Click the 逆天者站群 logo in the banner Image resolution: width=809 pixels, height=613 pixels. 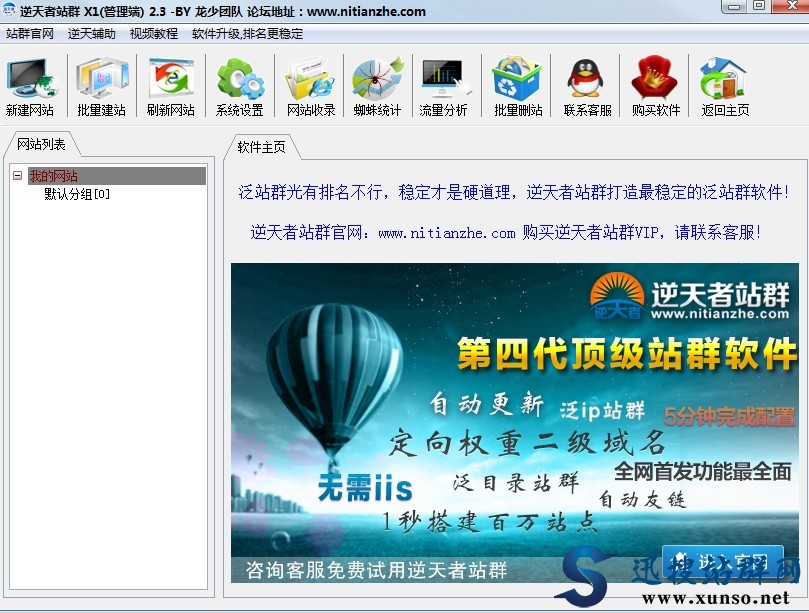pos(690,297)
